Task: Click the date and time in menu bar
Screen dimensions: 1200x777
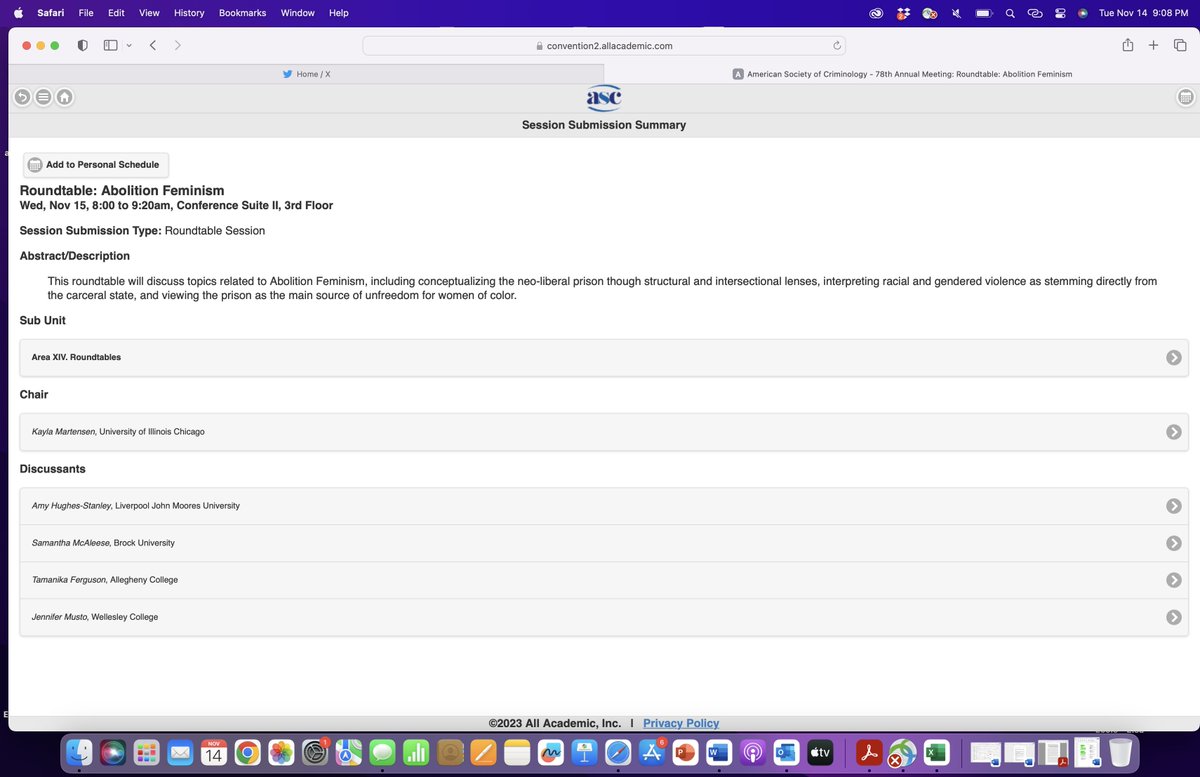Action: [1142, 13]
